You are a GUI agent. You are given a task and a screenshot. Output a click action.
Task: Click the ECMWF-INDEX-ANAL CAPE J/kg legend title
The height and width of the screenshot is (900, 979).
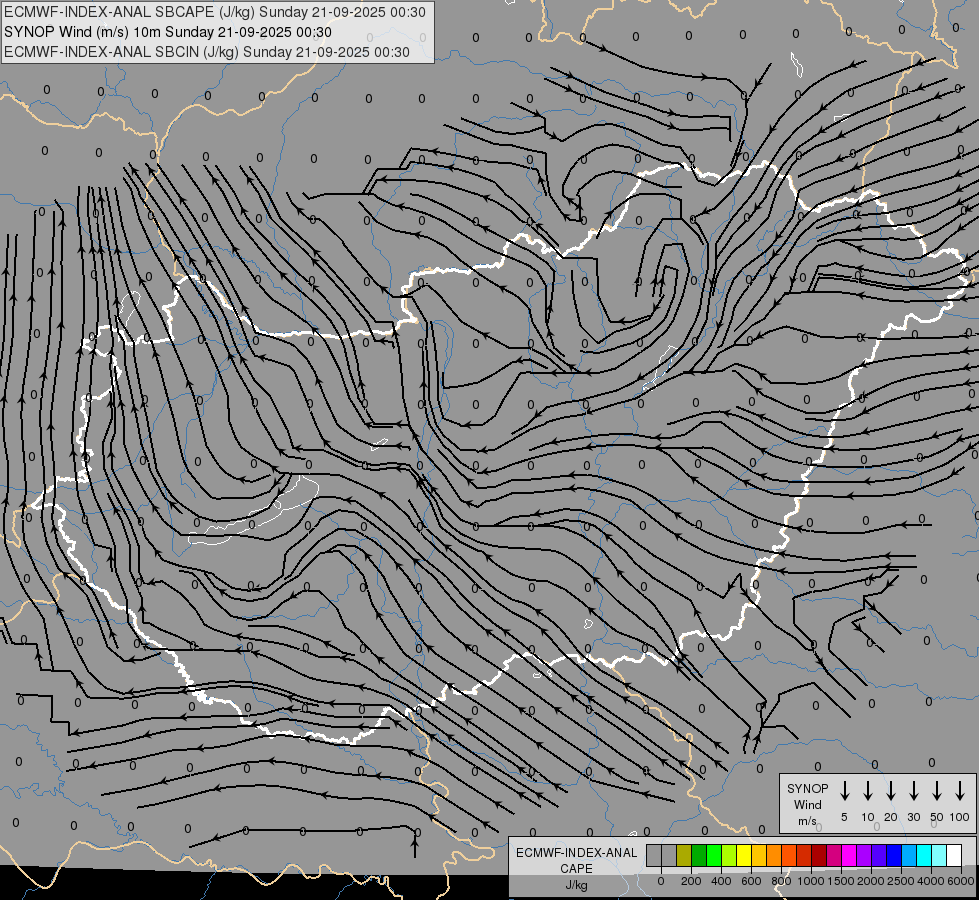(576, 868)
